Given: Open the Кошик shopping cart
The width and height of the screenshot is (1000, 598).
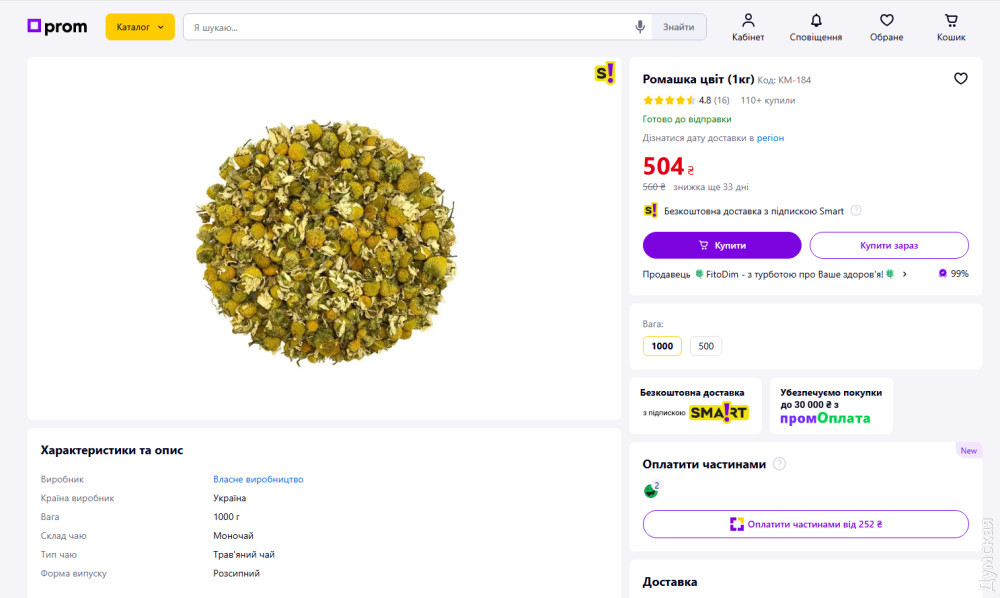Looking at the screenshot, I should (x=951, y=21).
